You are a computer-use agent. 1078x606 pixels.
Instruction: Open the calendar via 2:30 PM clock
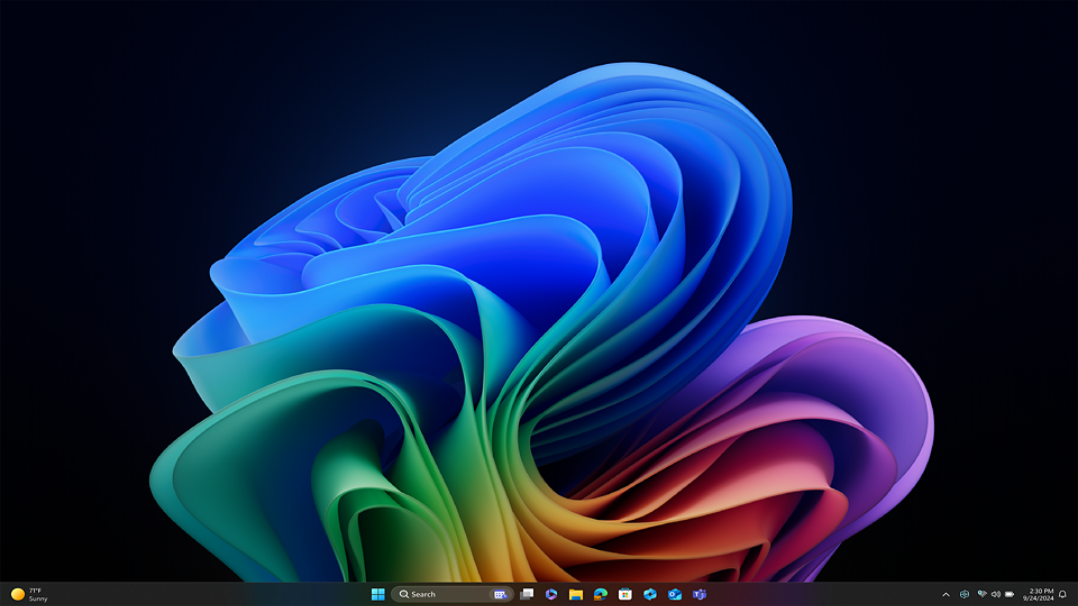(1038, 594)
